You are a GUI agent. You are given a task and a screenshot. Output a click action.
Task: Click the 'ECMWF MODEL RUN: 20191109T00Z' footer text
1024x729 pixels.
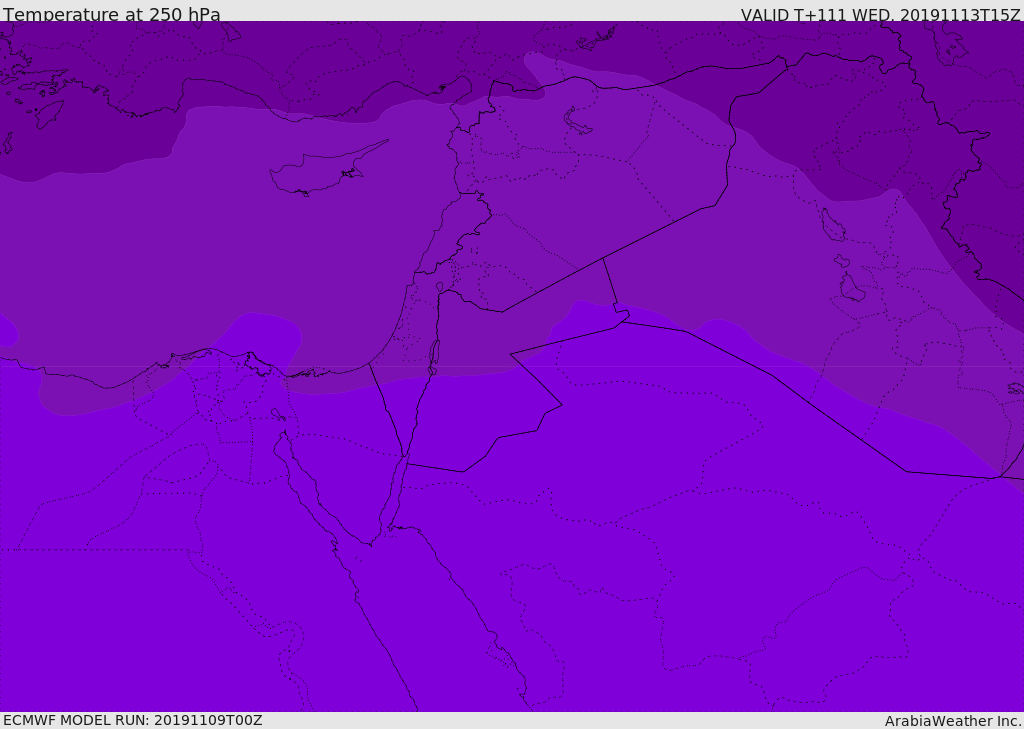click(x=133, y=720)
